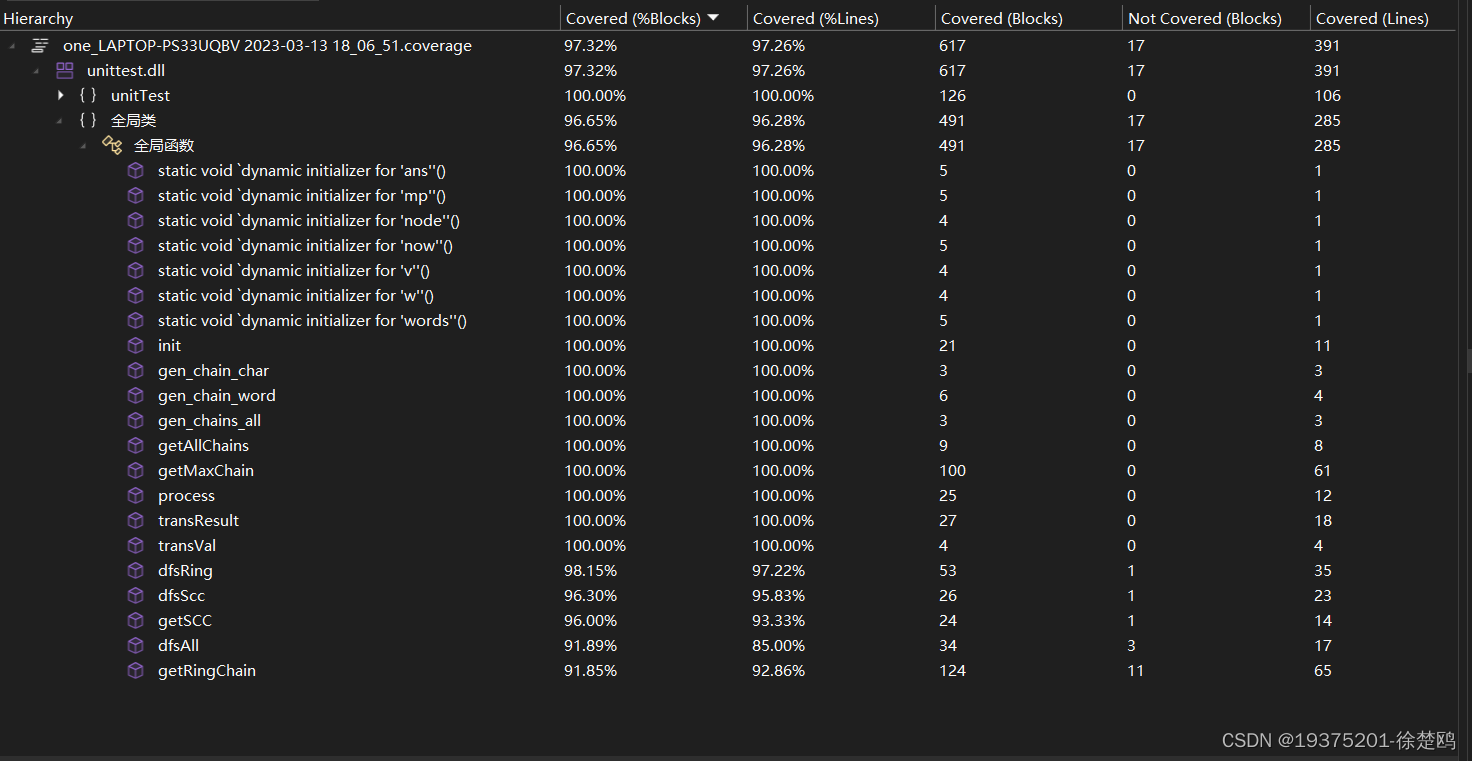Image resolution: width=1472 pixels, height=761 pixels.
Task: Click the coverage file icon for one_LAPTOP-PS33UQBV
Action: coord(40,46)
